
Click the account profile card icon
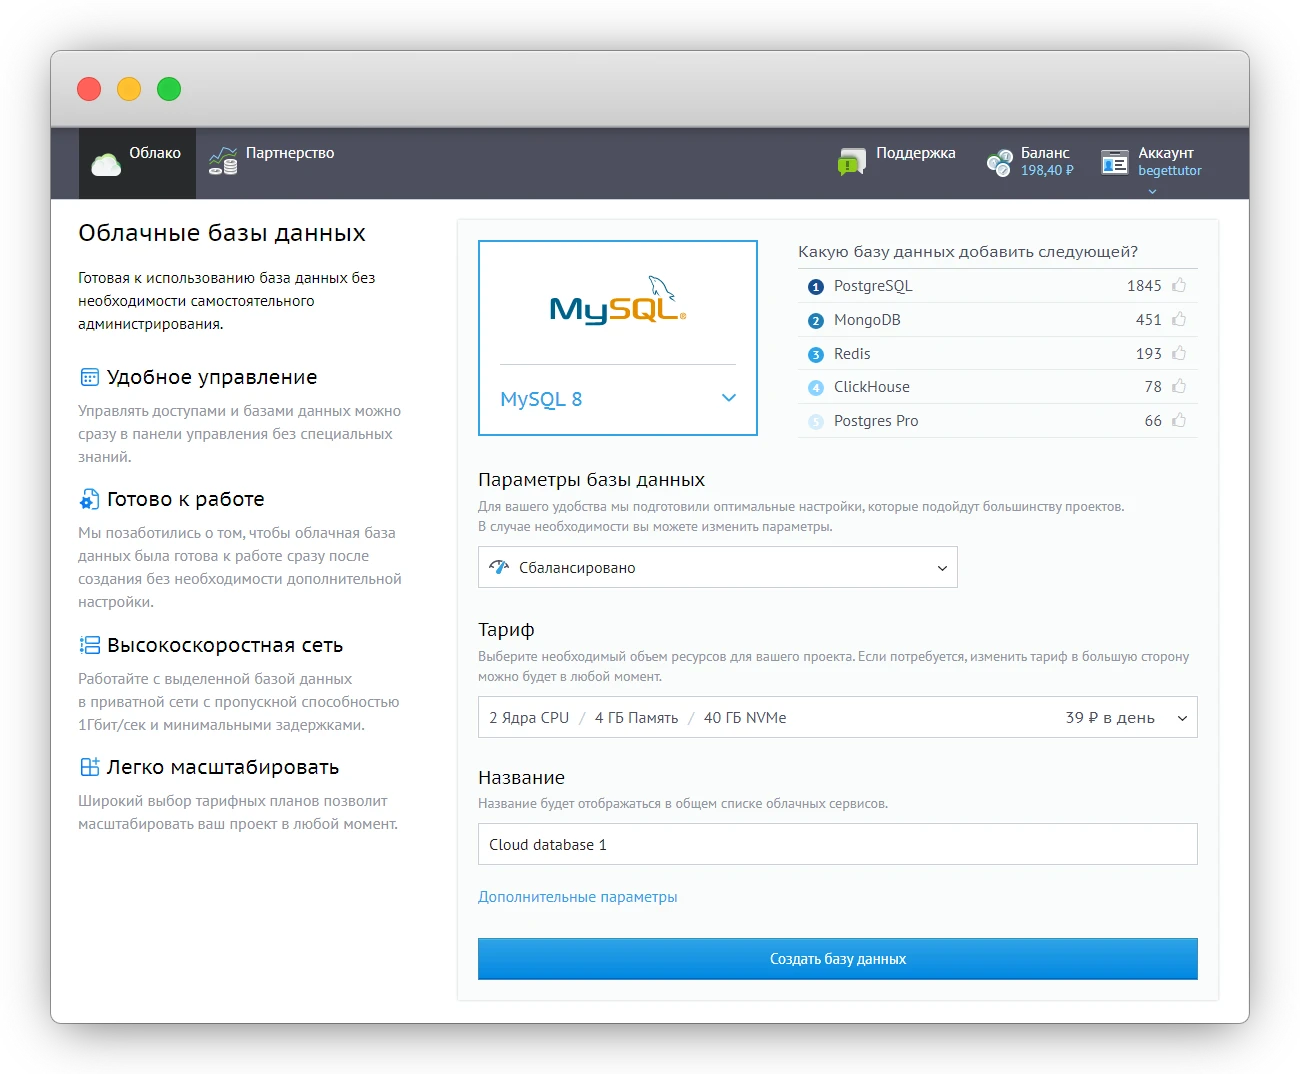click(x=1114, y=162)
